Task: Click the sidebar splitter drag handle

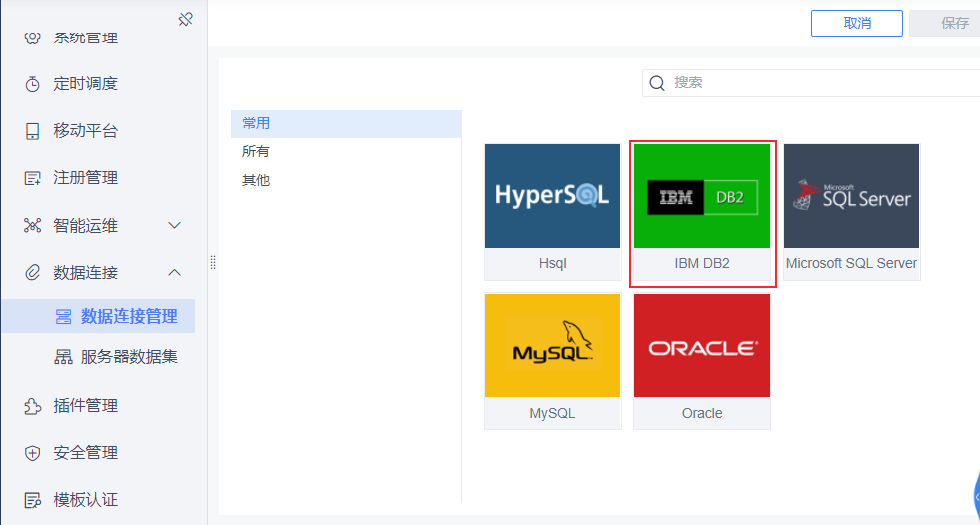Action: tap(213, 262)
